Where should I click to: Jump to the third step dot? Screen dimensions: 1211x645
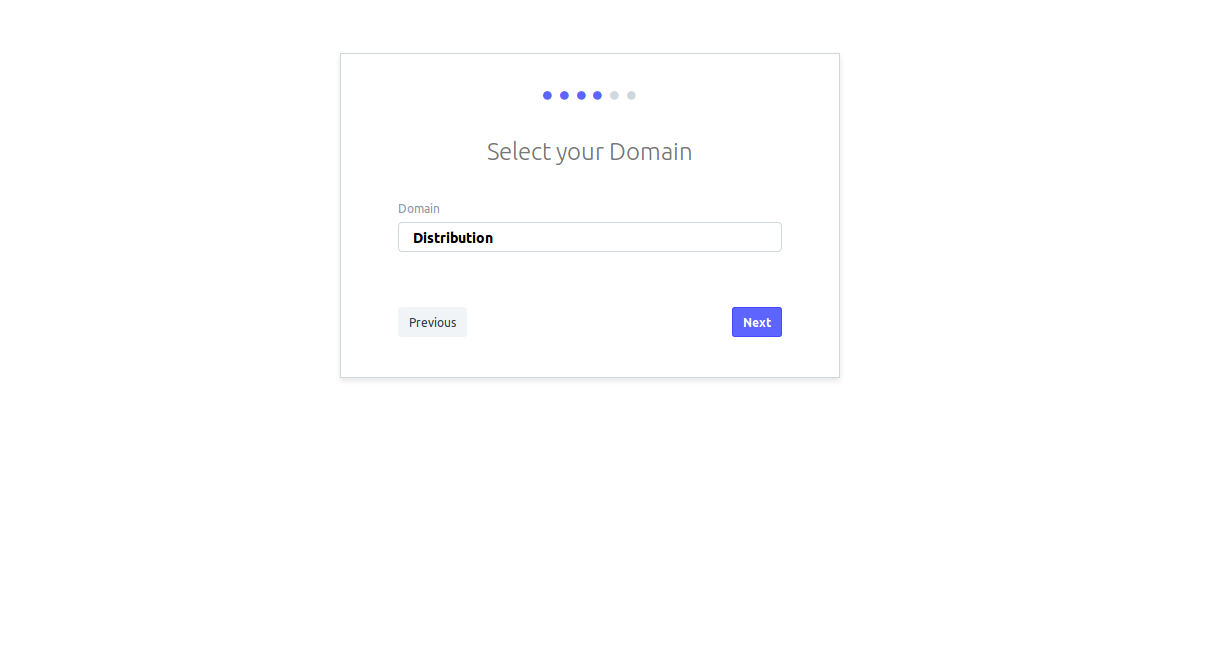point(581,96)
